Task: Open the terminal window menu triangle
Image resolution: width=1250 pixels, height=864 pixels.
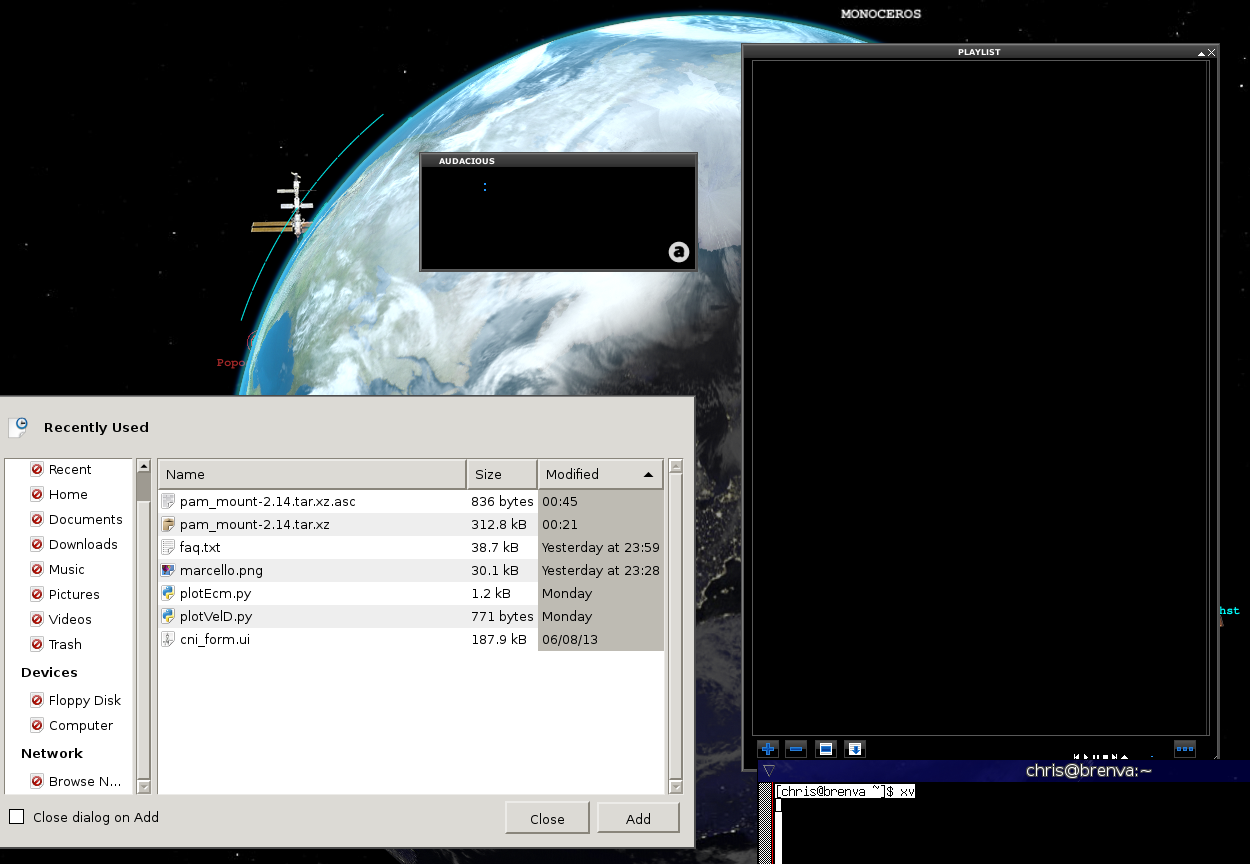Action: 768,770
